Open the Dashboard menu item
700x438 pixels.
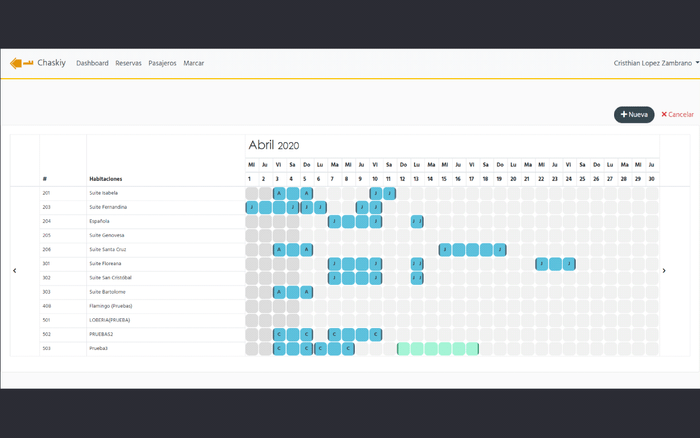pyautogui.click(x=92, y=63)
